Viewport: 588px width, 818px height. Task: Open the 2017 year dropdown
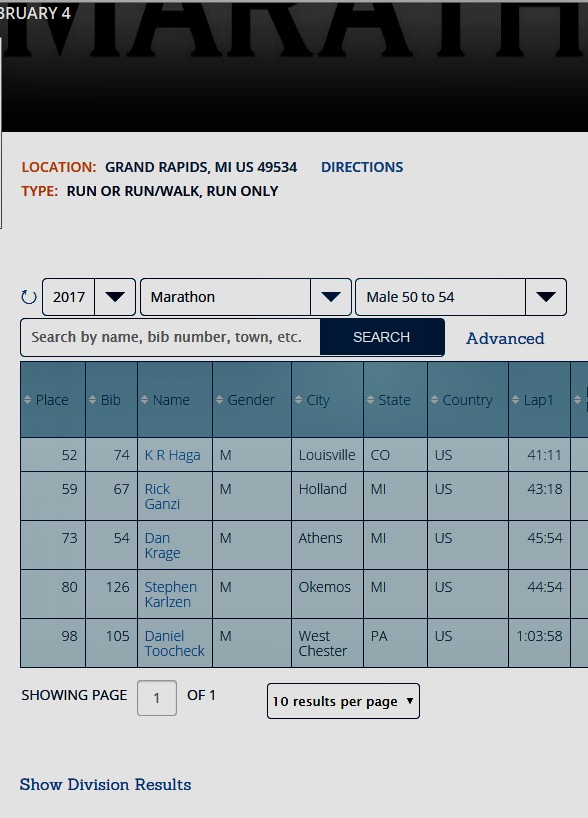click(89, 297)
